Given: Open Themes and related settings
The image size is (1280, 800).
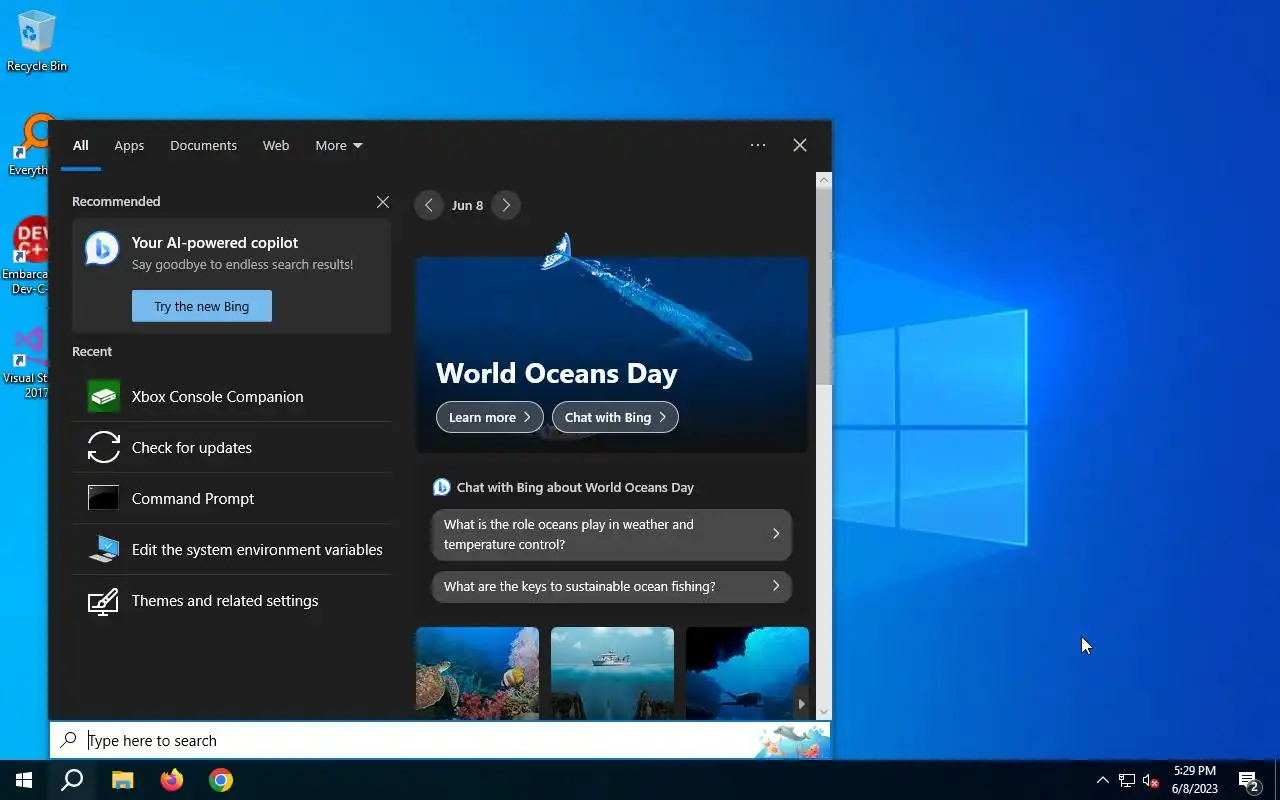Looking at the screenshot, I should coord(231,600).
